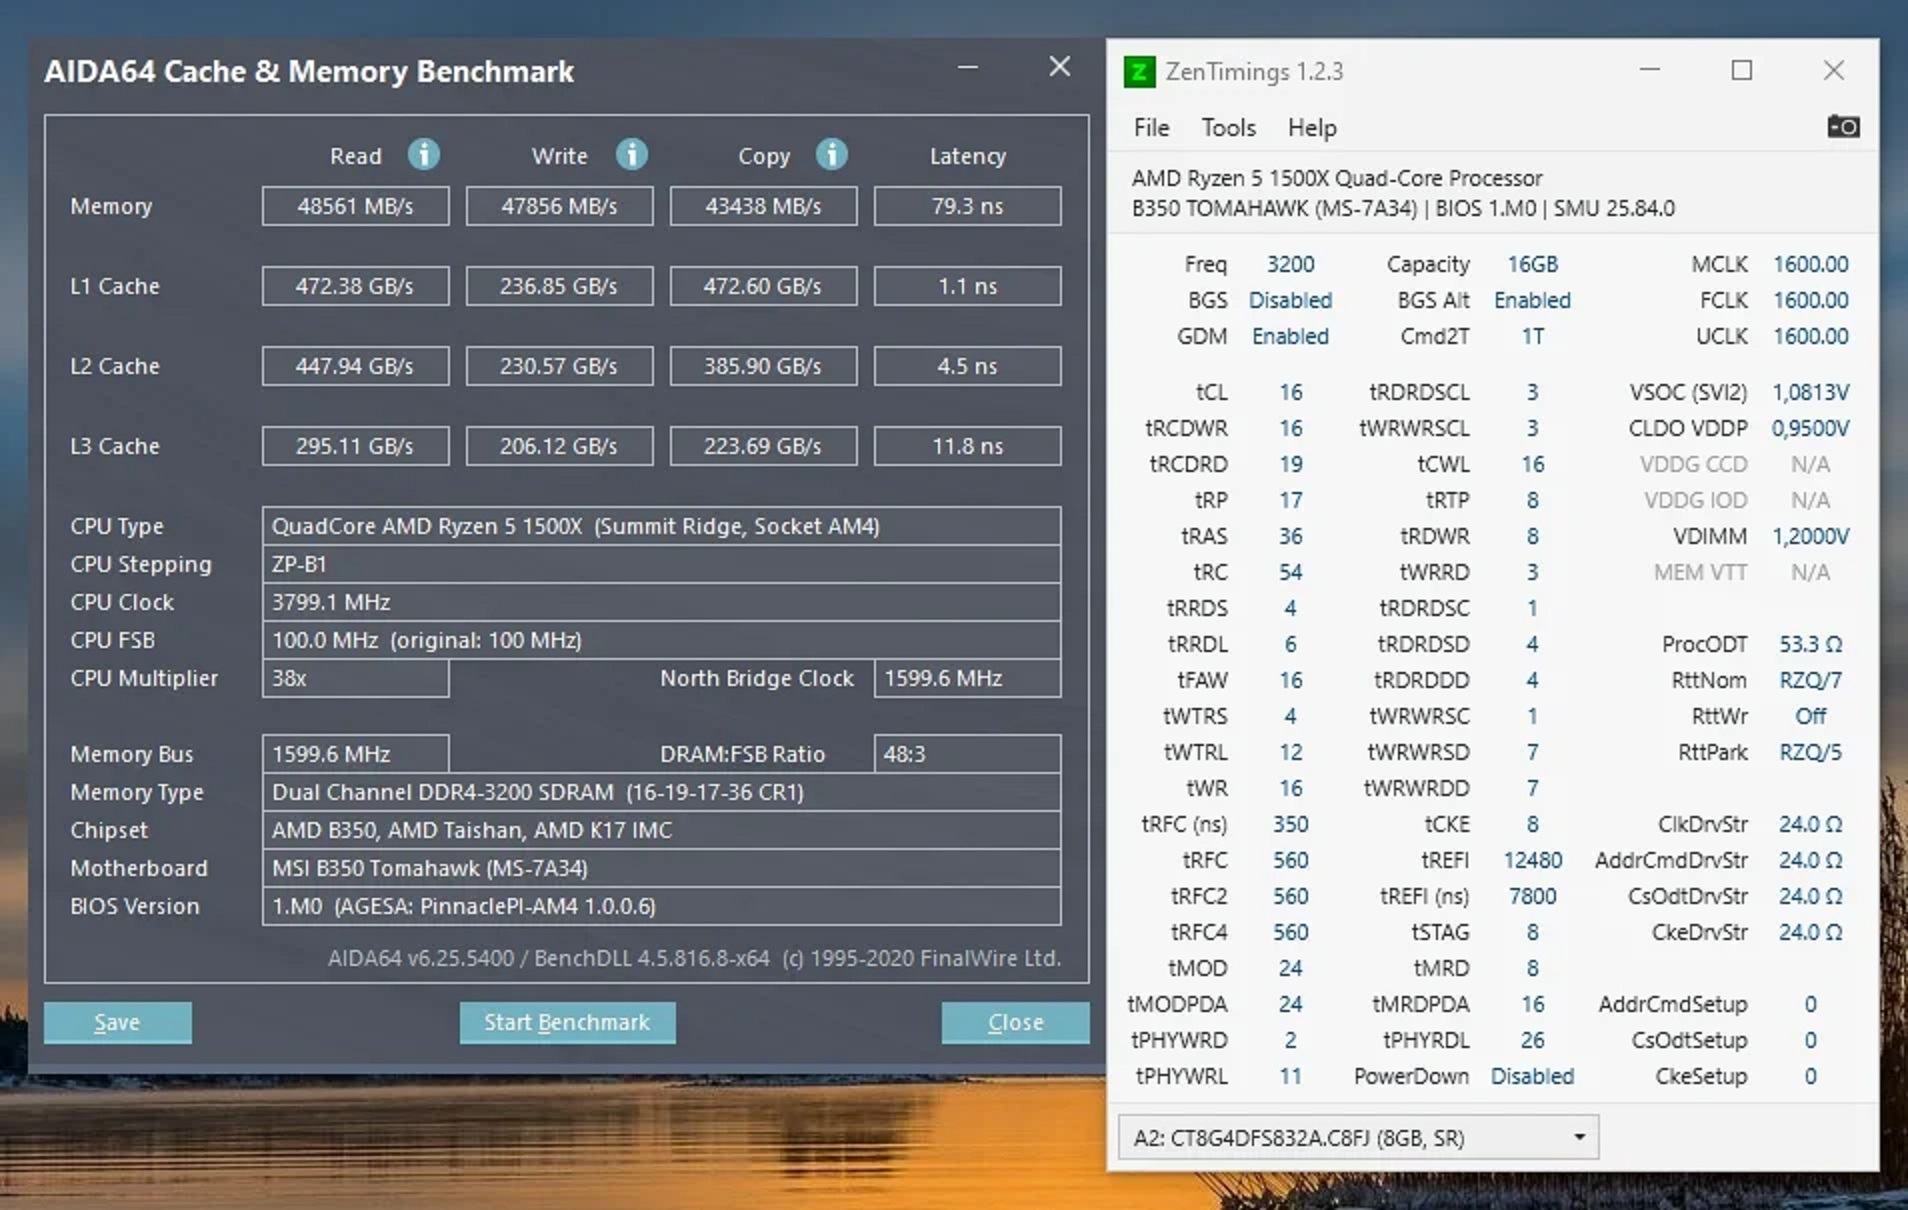This screenshot has width=1908, height=1210.
Task: Click the Chipset field AMD B350
Action: pos(661,830)
